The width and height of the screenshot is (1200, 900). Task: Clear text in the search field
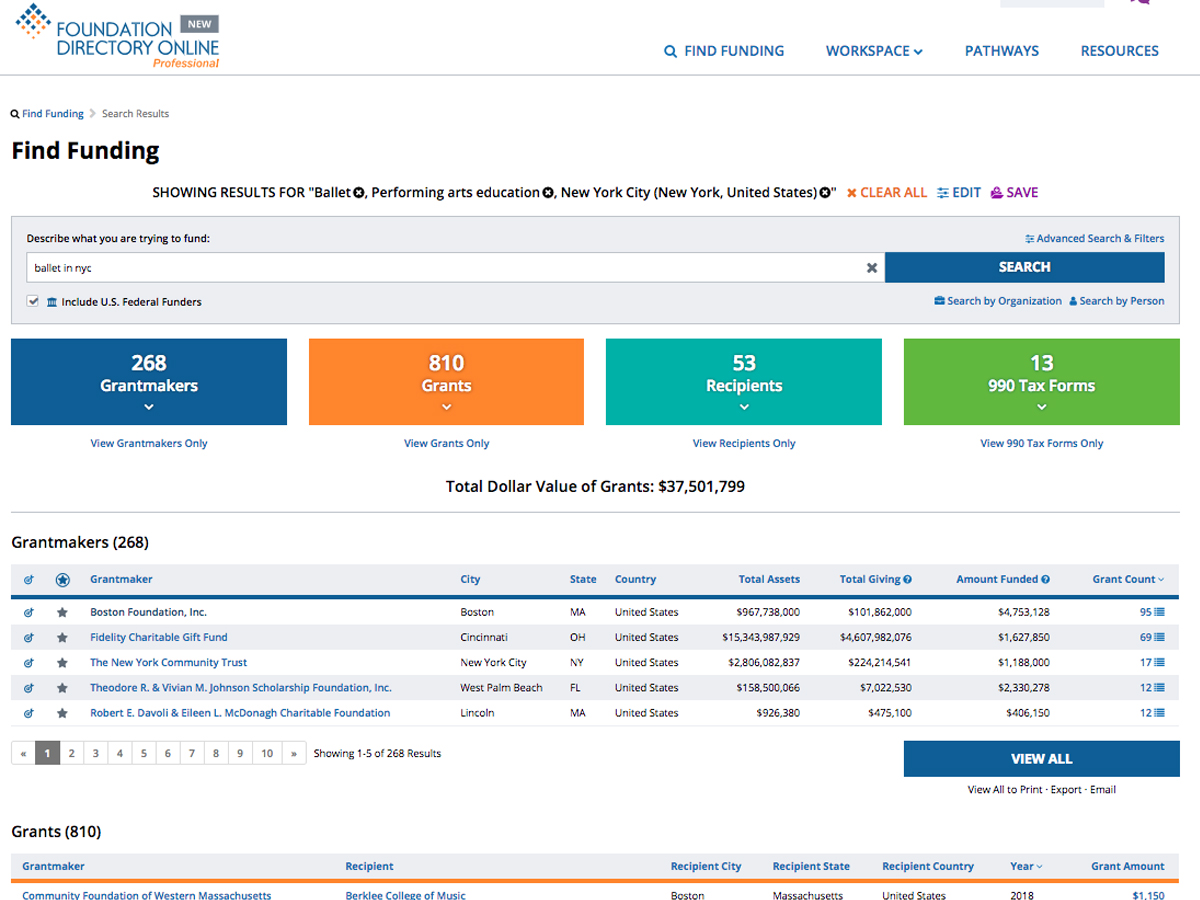(x=871, y=268)
